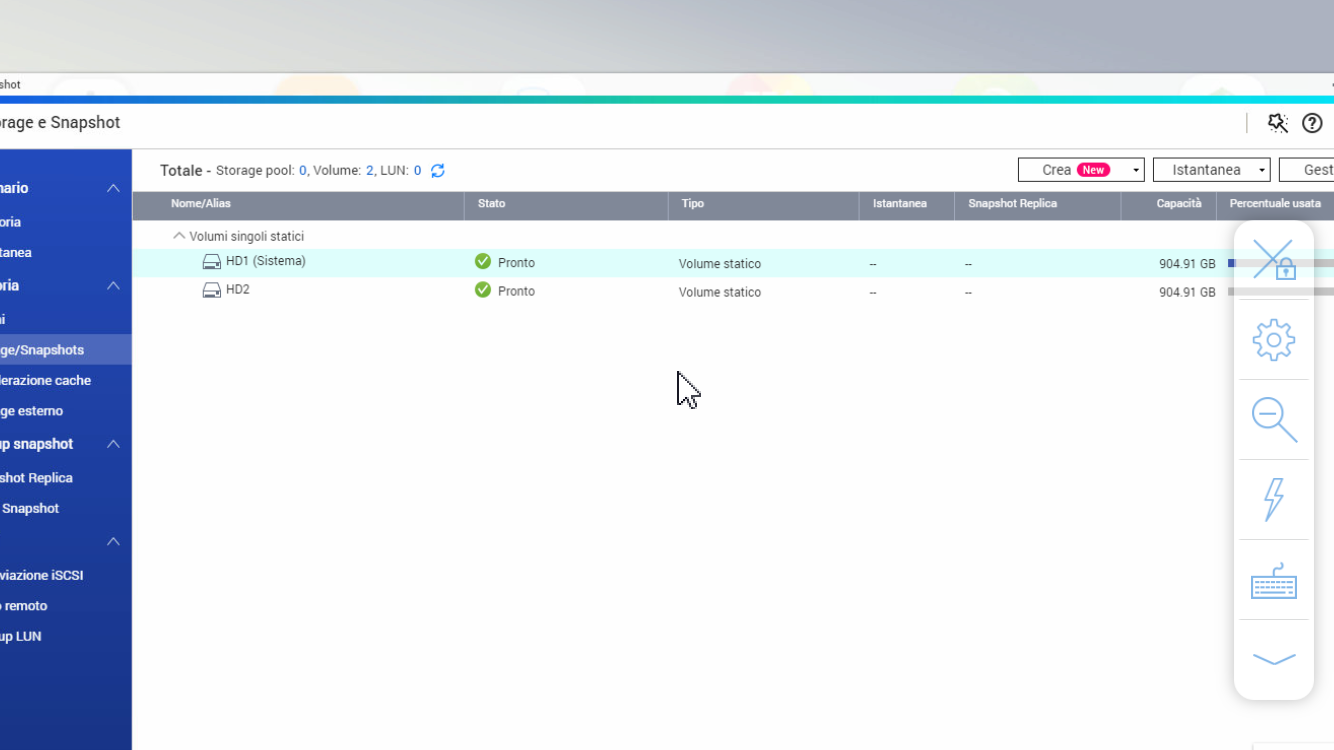Click the HD1 usage percentage bar

tap(1234, 263)
